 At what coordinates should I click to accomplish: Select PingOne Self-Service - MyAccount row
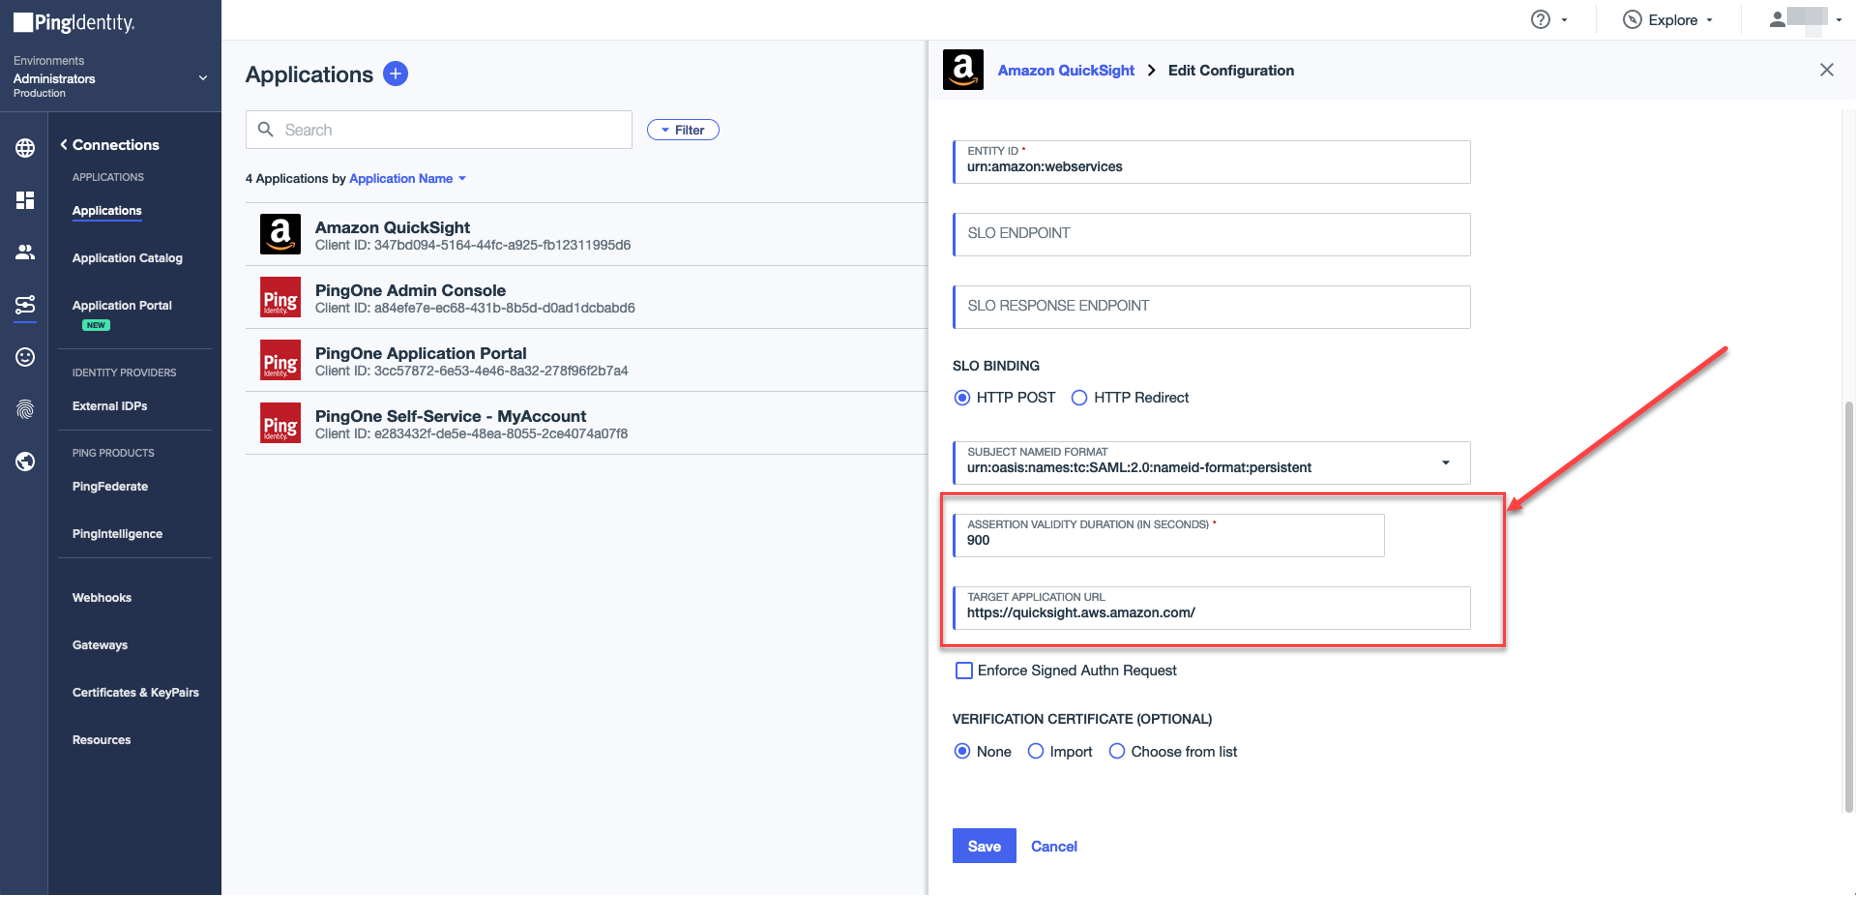(586, 424)
